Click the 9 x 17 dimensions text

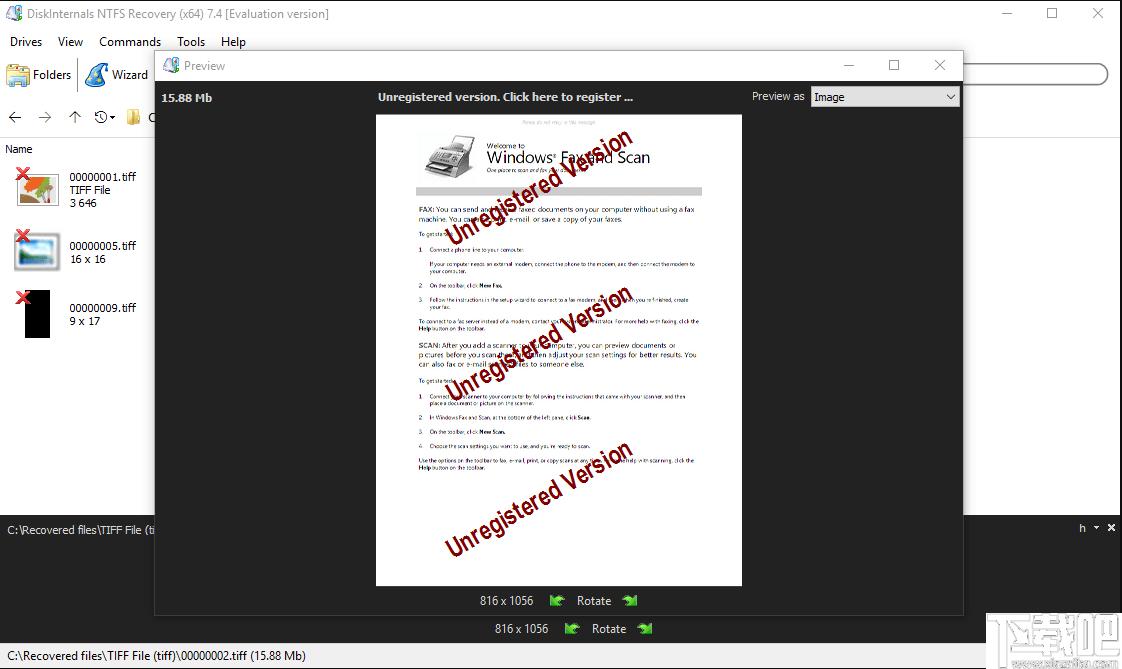point(84,321)
